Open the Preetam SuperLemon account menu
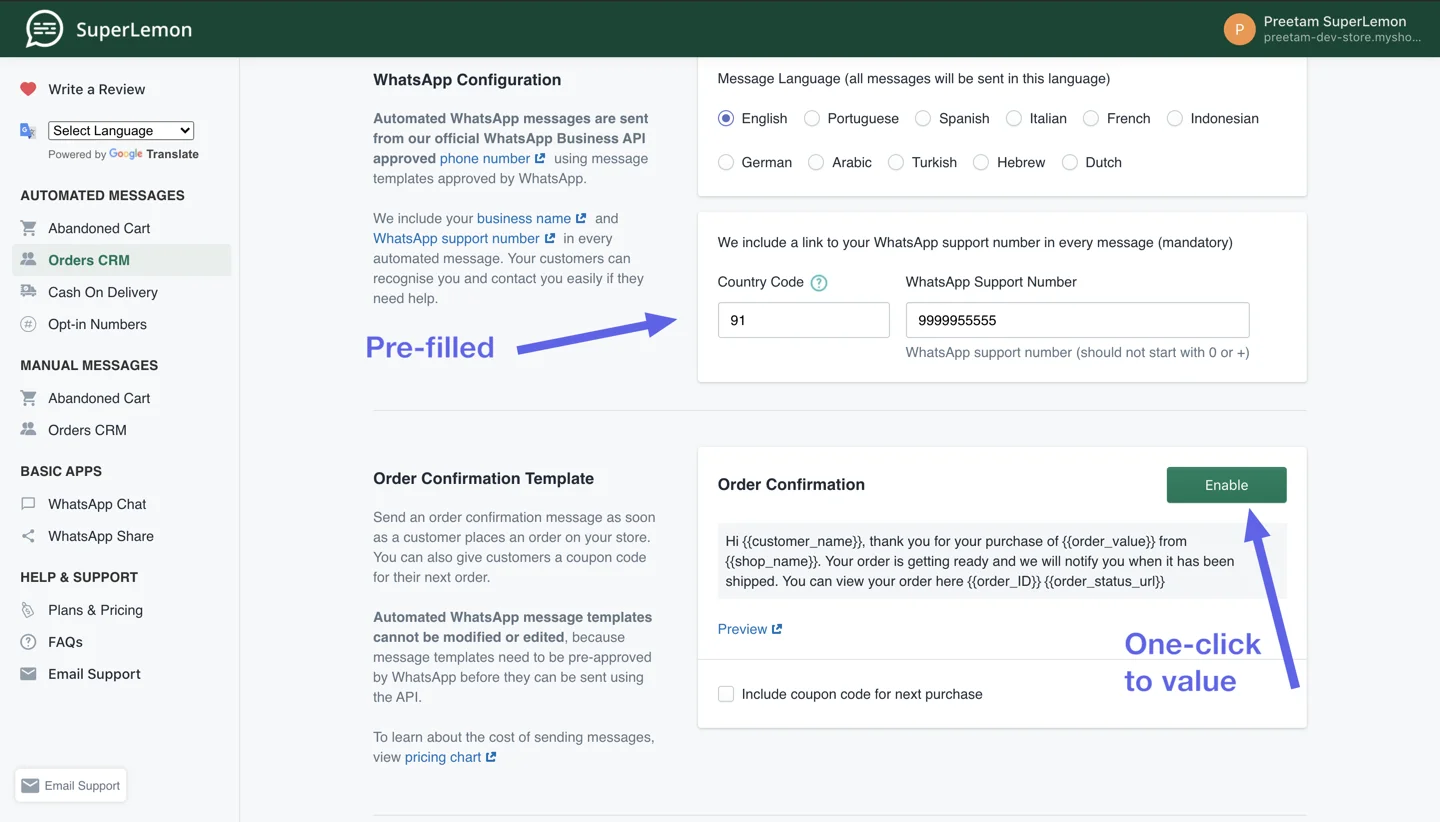 [x=1322, y=29]
